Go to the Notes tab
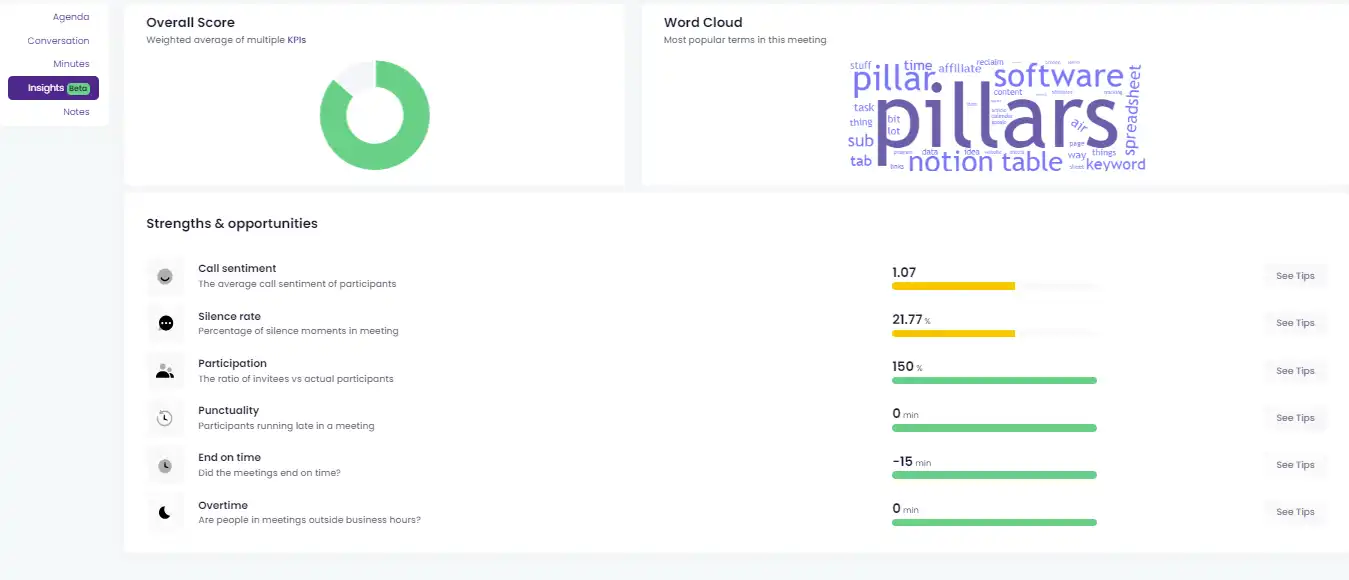1349x580 pixels. pyautogui.click(x=76, y=112)
